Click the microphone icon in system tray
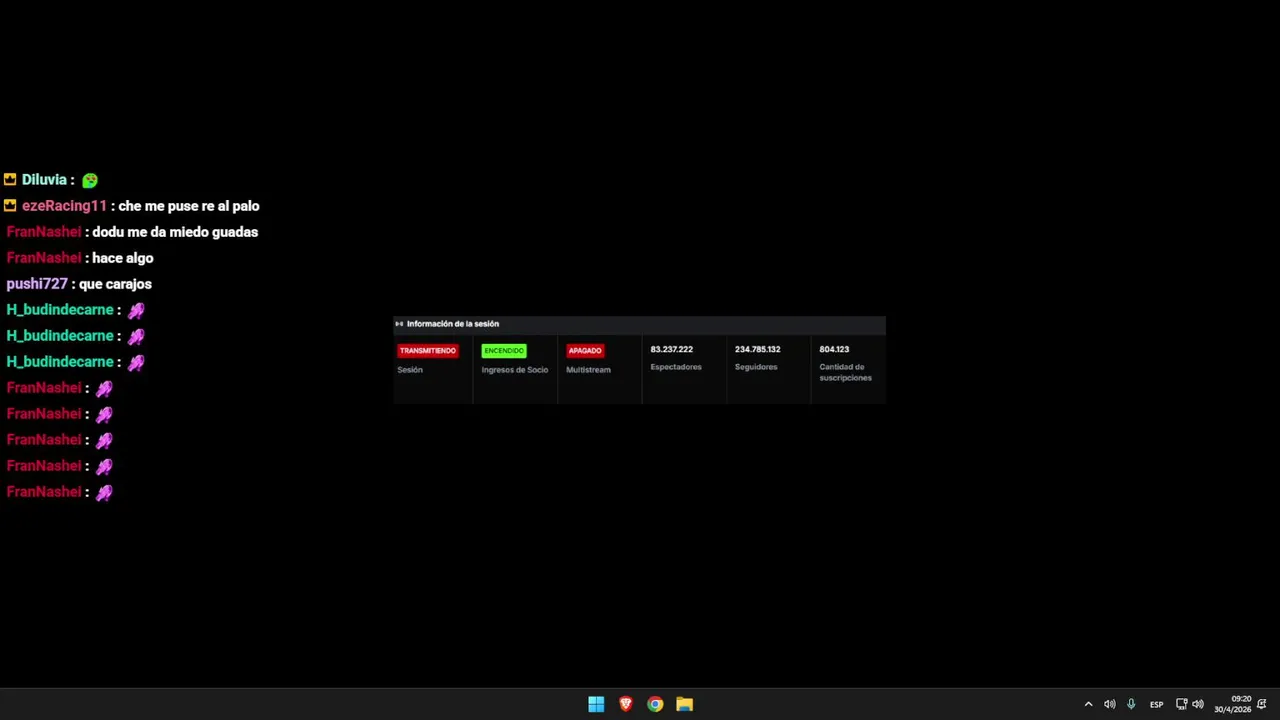1280x720 pixels. click(1131, 704)
